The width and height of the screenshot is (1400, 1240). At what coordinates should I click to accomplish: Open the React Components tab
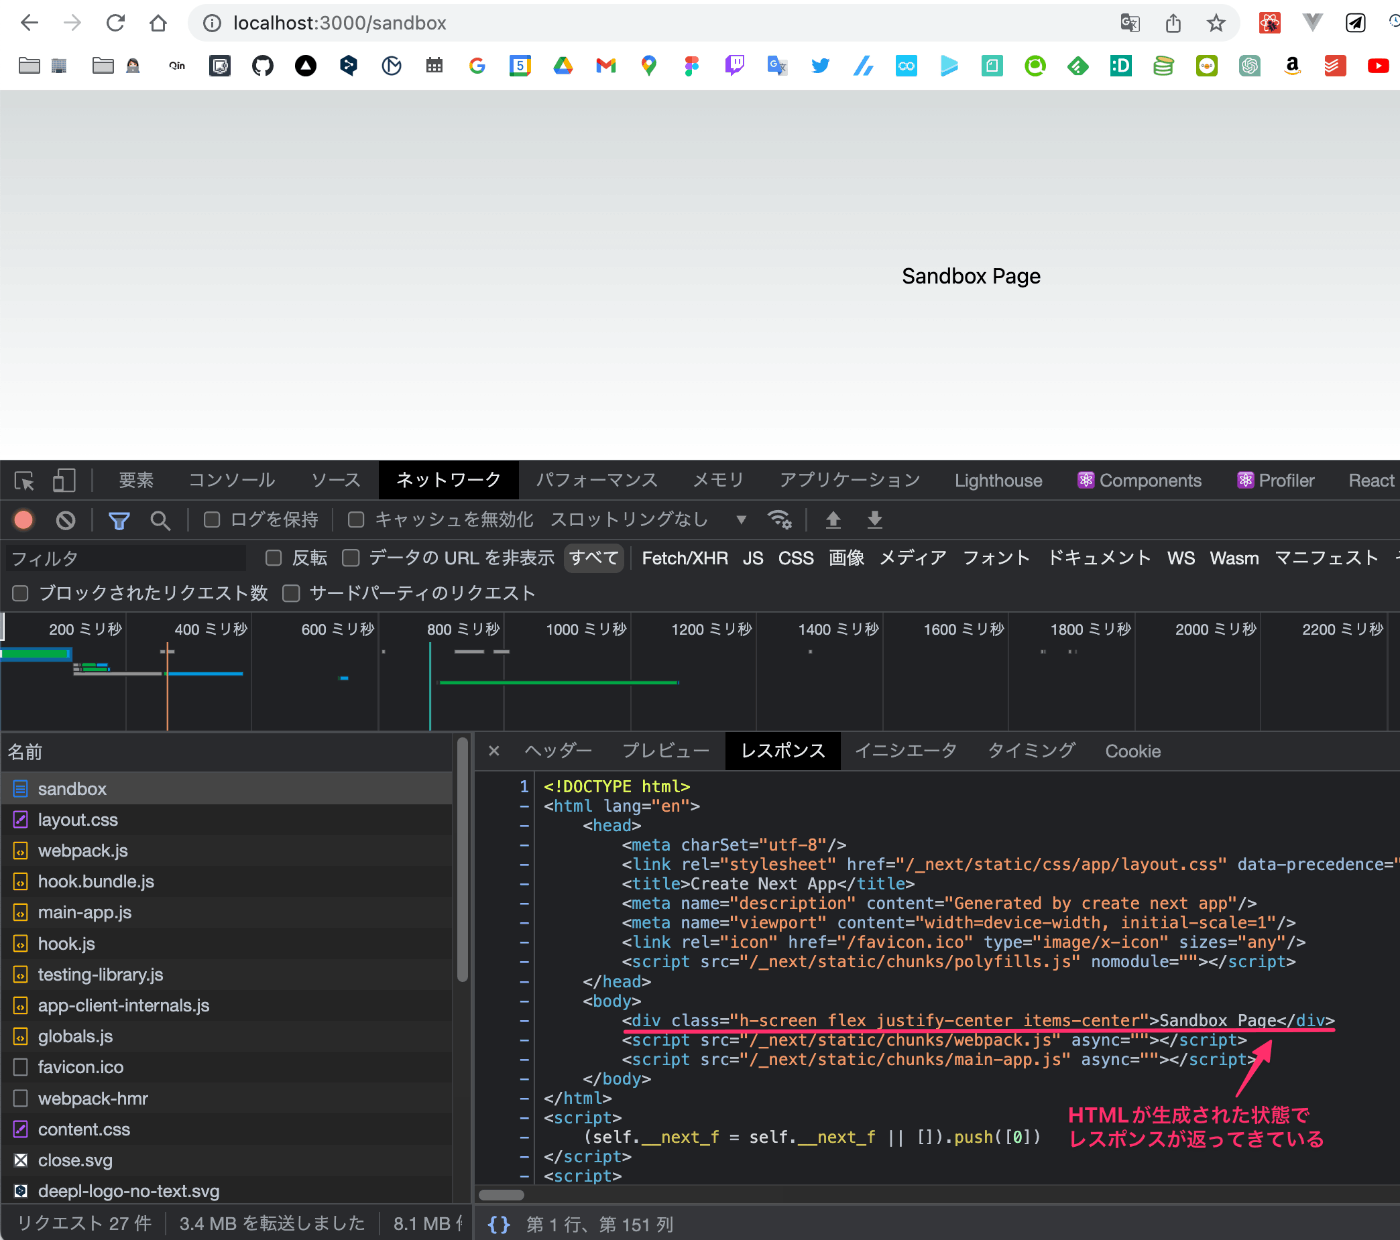pos(1139,481)
